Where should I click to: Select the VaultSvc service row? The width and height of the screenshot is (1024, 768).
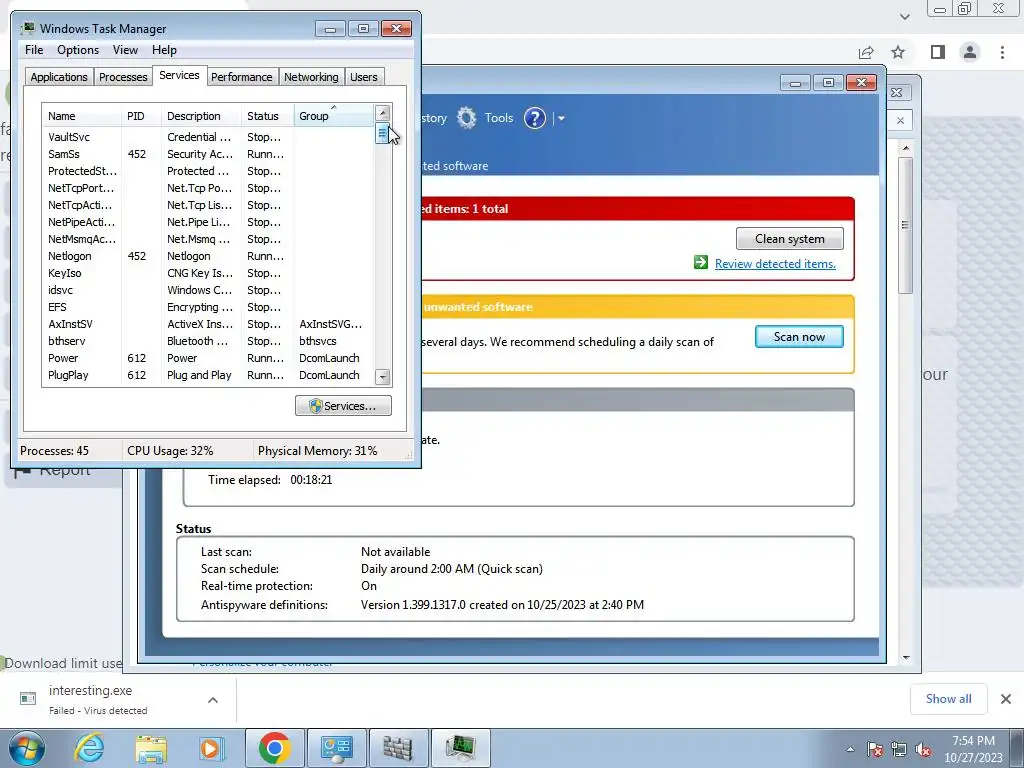[x=208, y=136]
